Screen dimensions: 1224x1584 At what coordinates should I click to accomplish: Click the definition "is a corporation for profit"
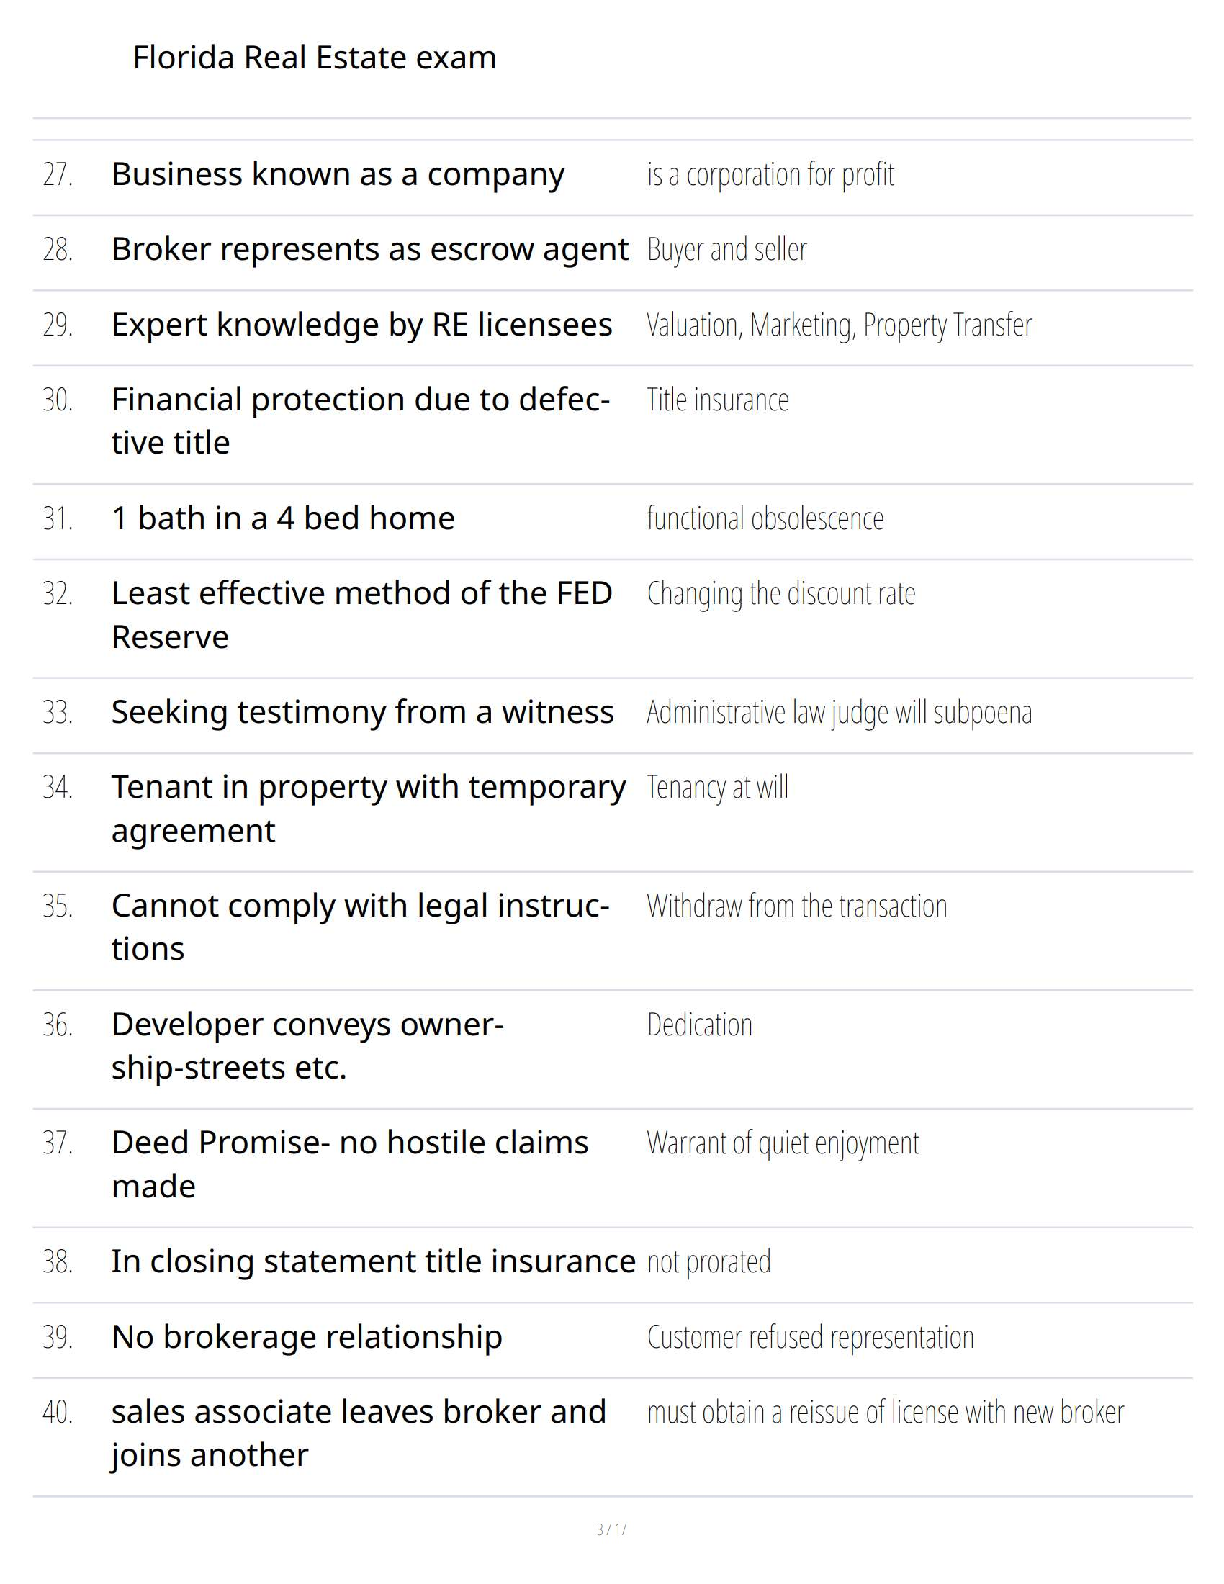770,175
